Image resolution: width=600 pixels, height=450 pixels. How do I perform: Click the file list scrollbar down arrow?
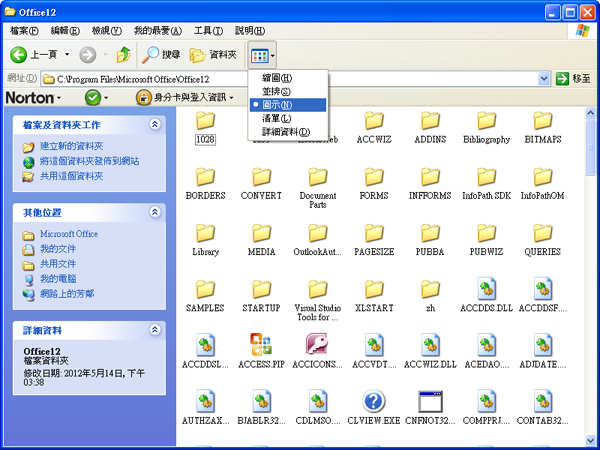pos(590,440)
